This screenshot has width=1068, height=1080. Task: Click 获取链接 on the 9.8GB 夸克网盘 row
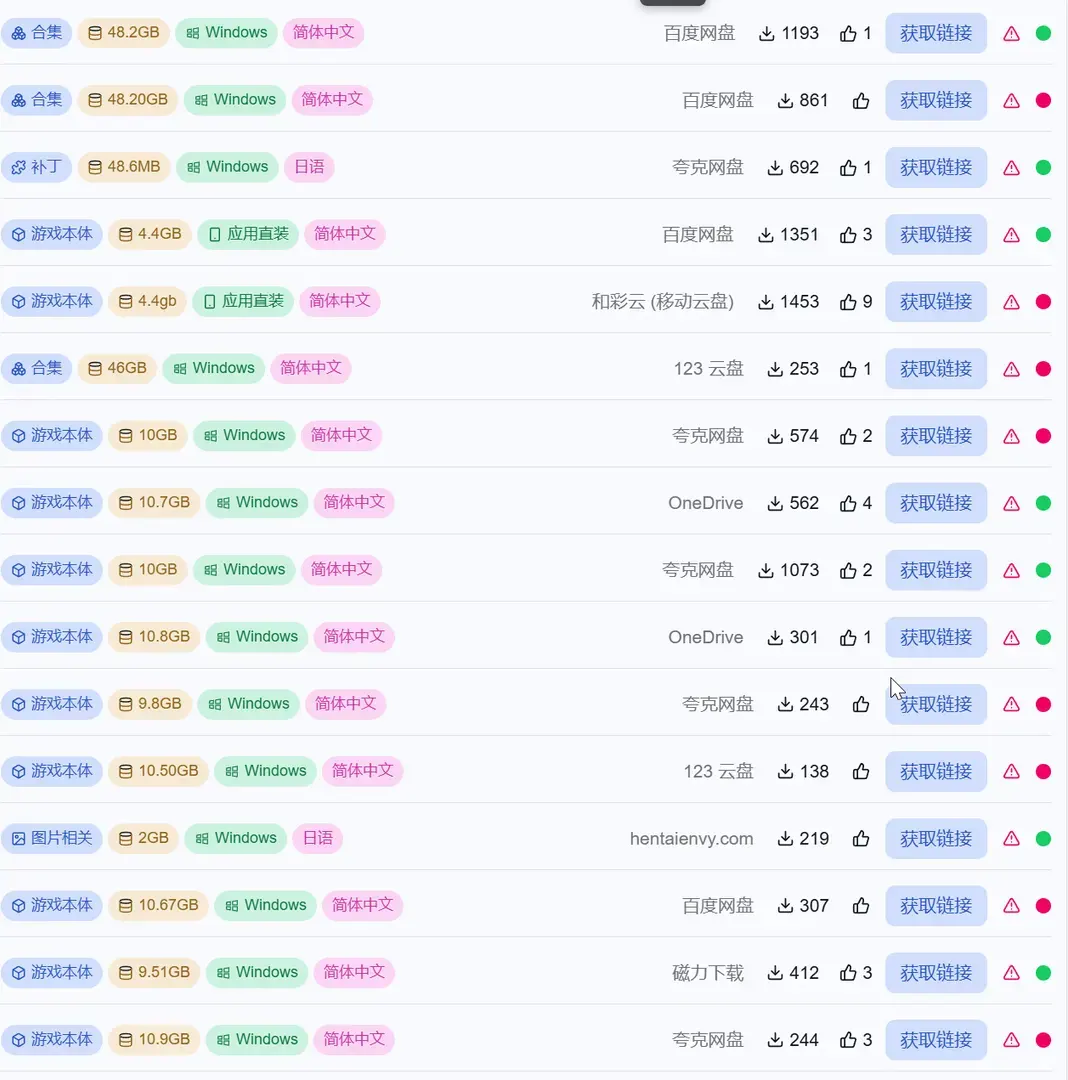pyautogui.click(x=936, y=705)
